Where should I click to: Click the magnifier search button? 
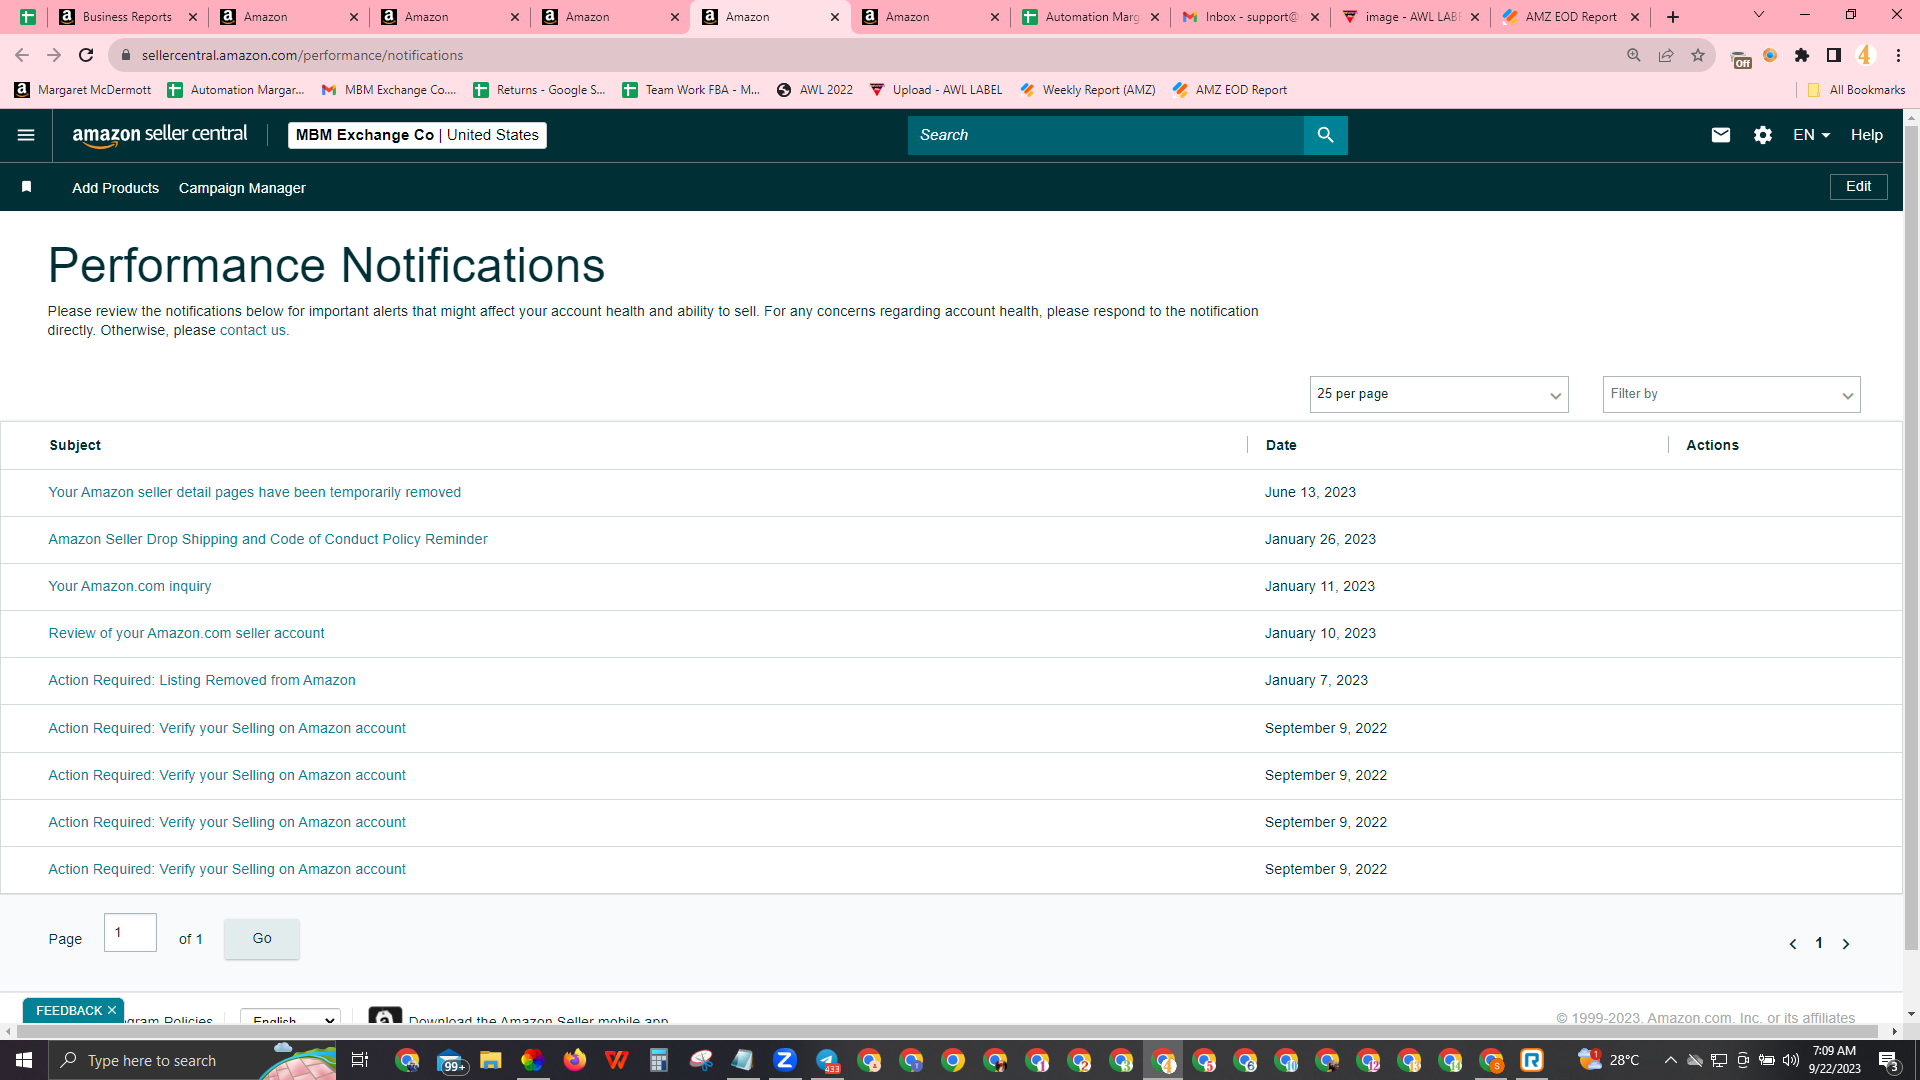(x=1325, y=135)
